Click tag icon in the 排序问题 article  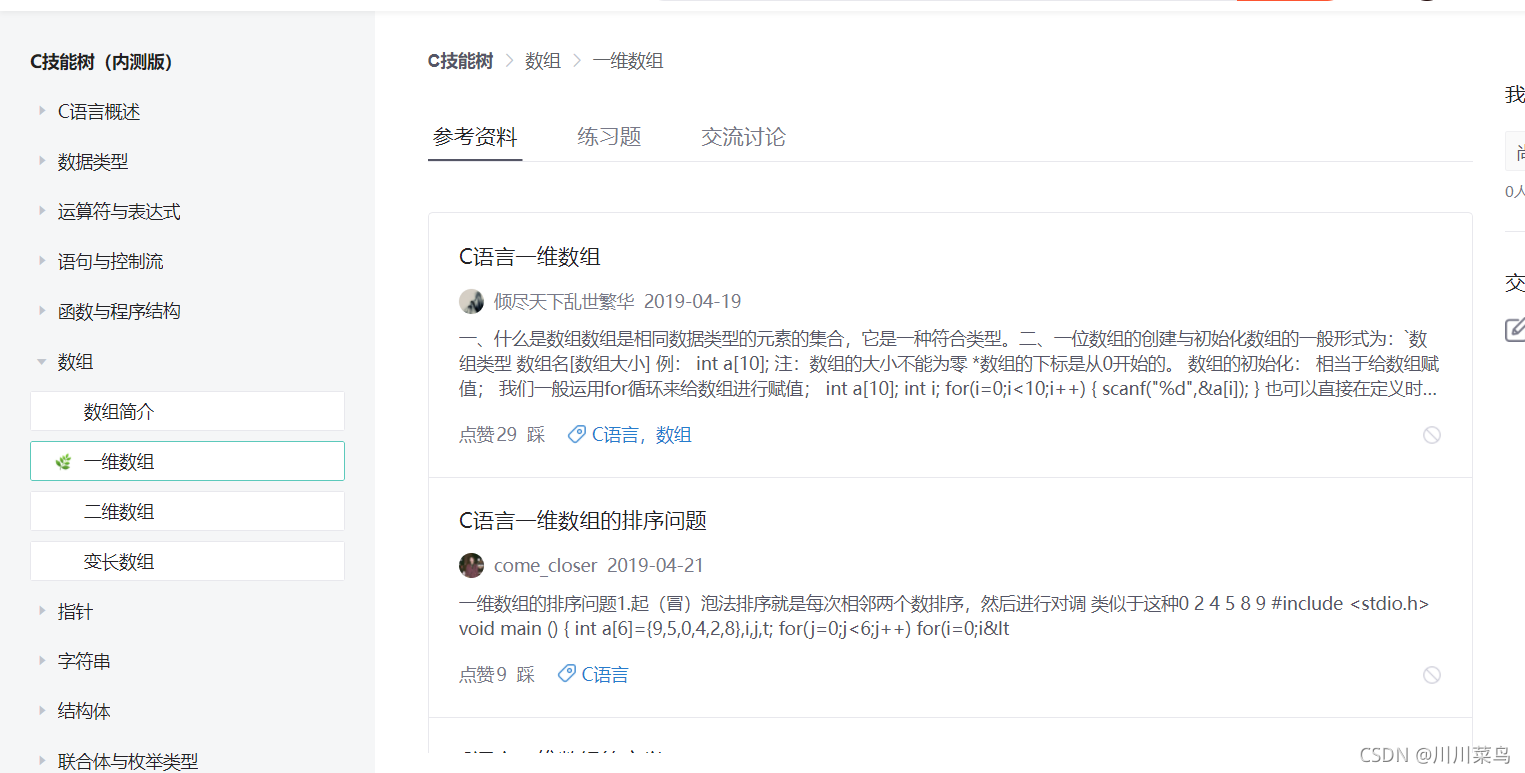point(566,674)
